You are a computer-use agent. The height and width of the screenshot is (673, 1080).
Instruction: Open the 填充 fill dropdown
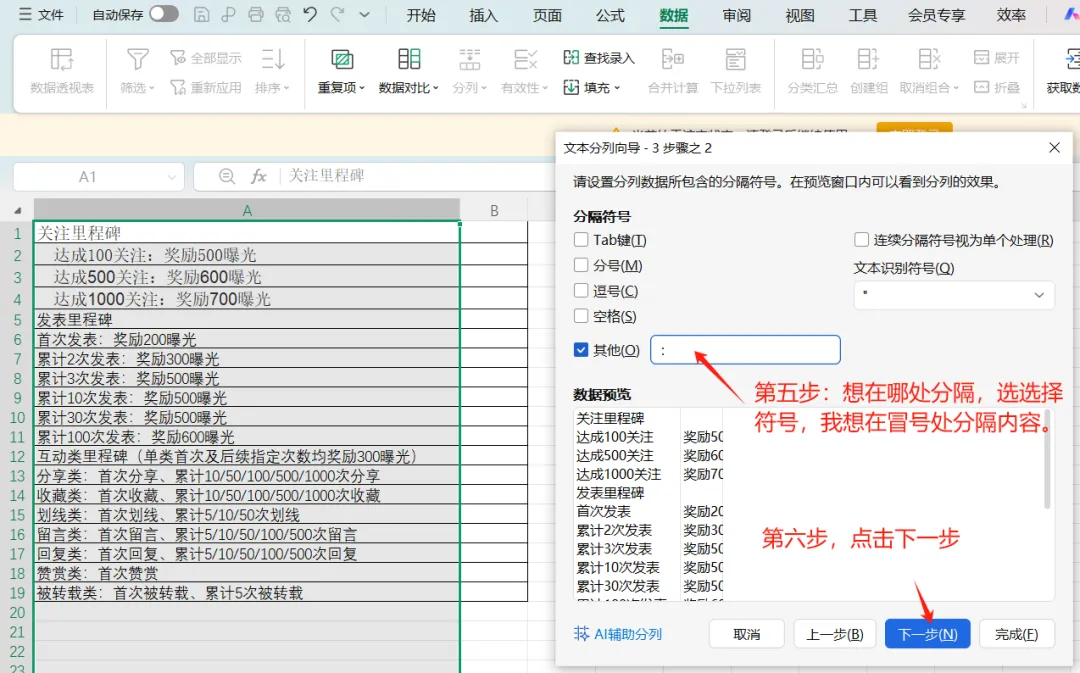pyautogui.click(x=592, y=87)
